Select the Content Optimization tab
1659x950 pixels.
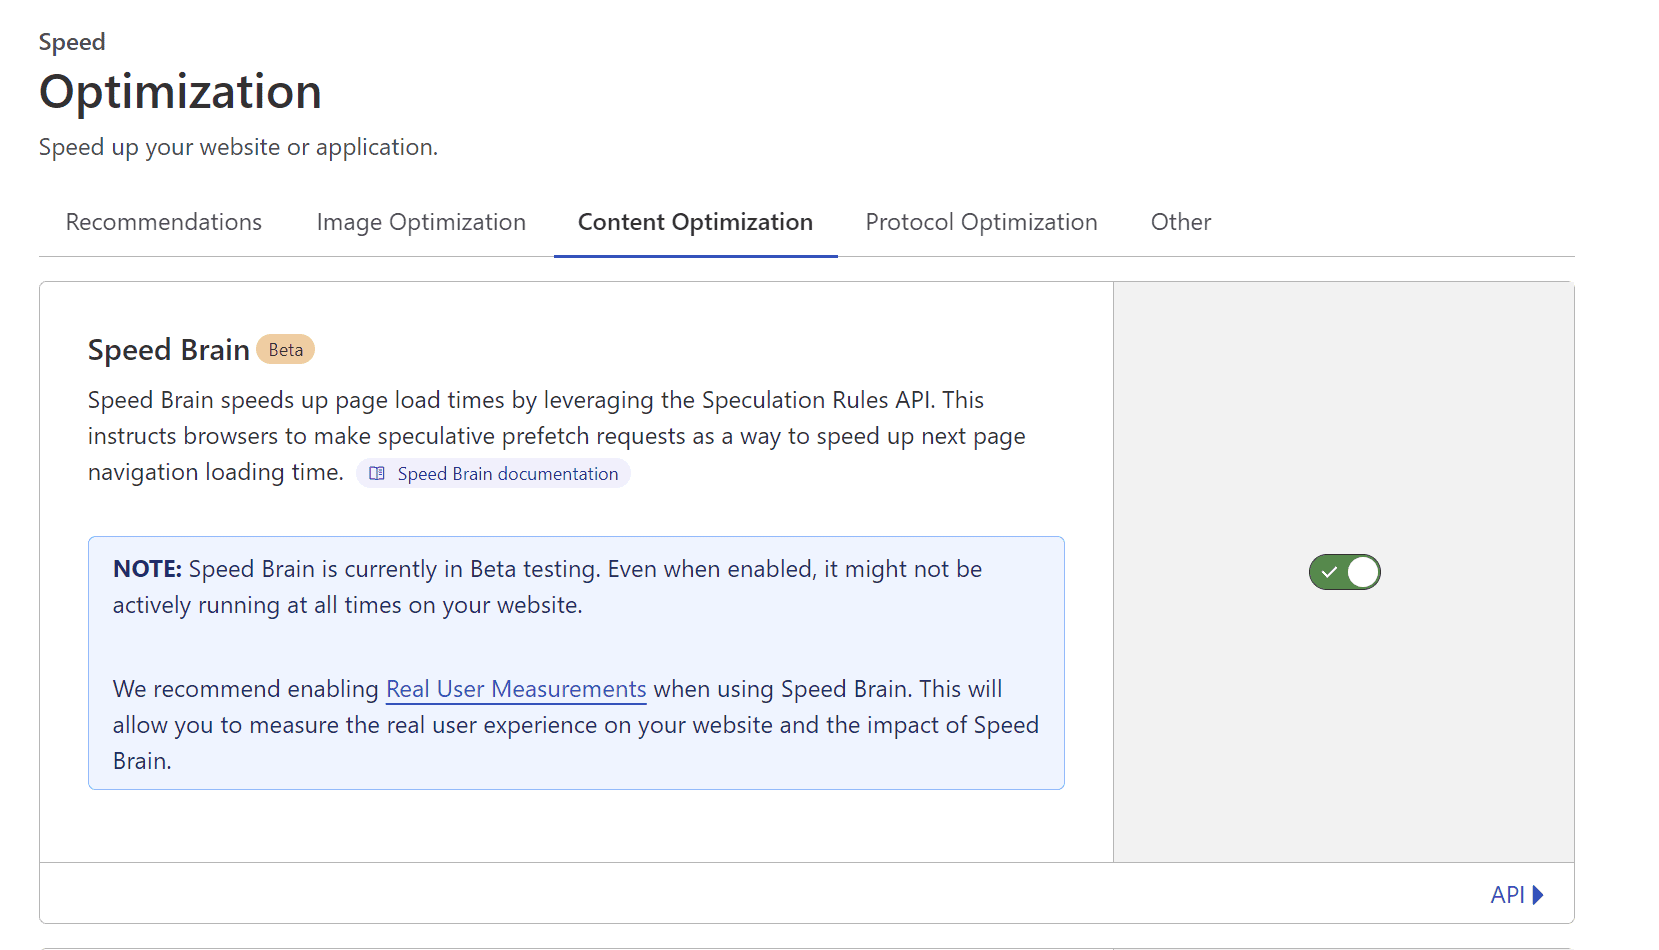pyautogui.click(x=695, y=222)
